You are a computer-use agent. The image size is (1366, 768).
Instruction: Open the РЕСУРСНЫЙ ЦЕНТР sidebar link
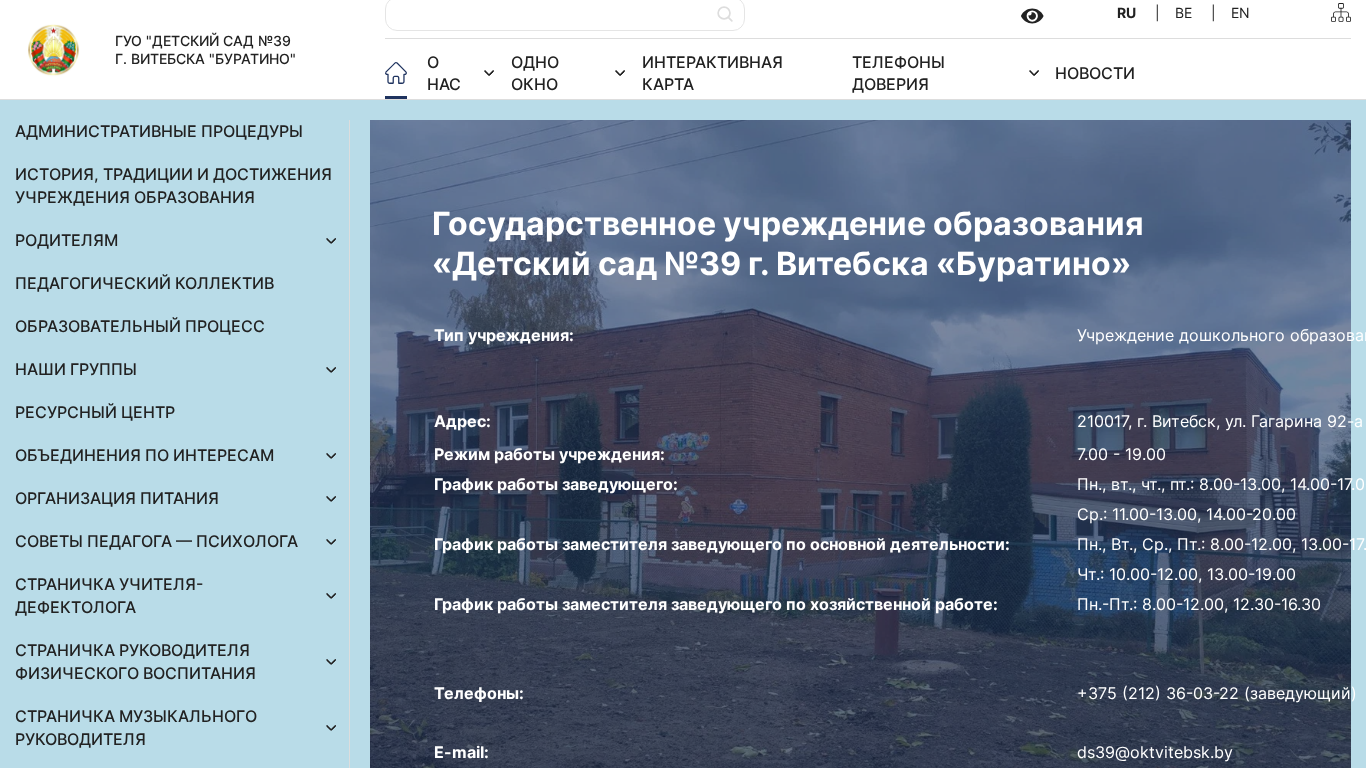click(x=95, y=413)
